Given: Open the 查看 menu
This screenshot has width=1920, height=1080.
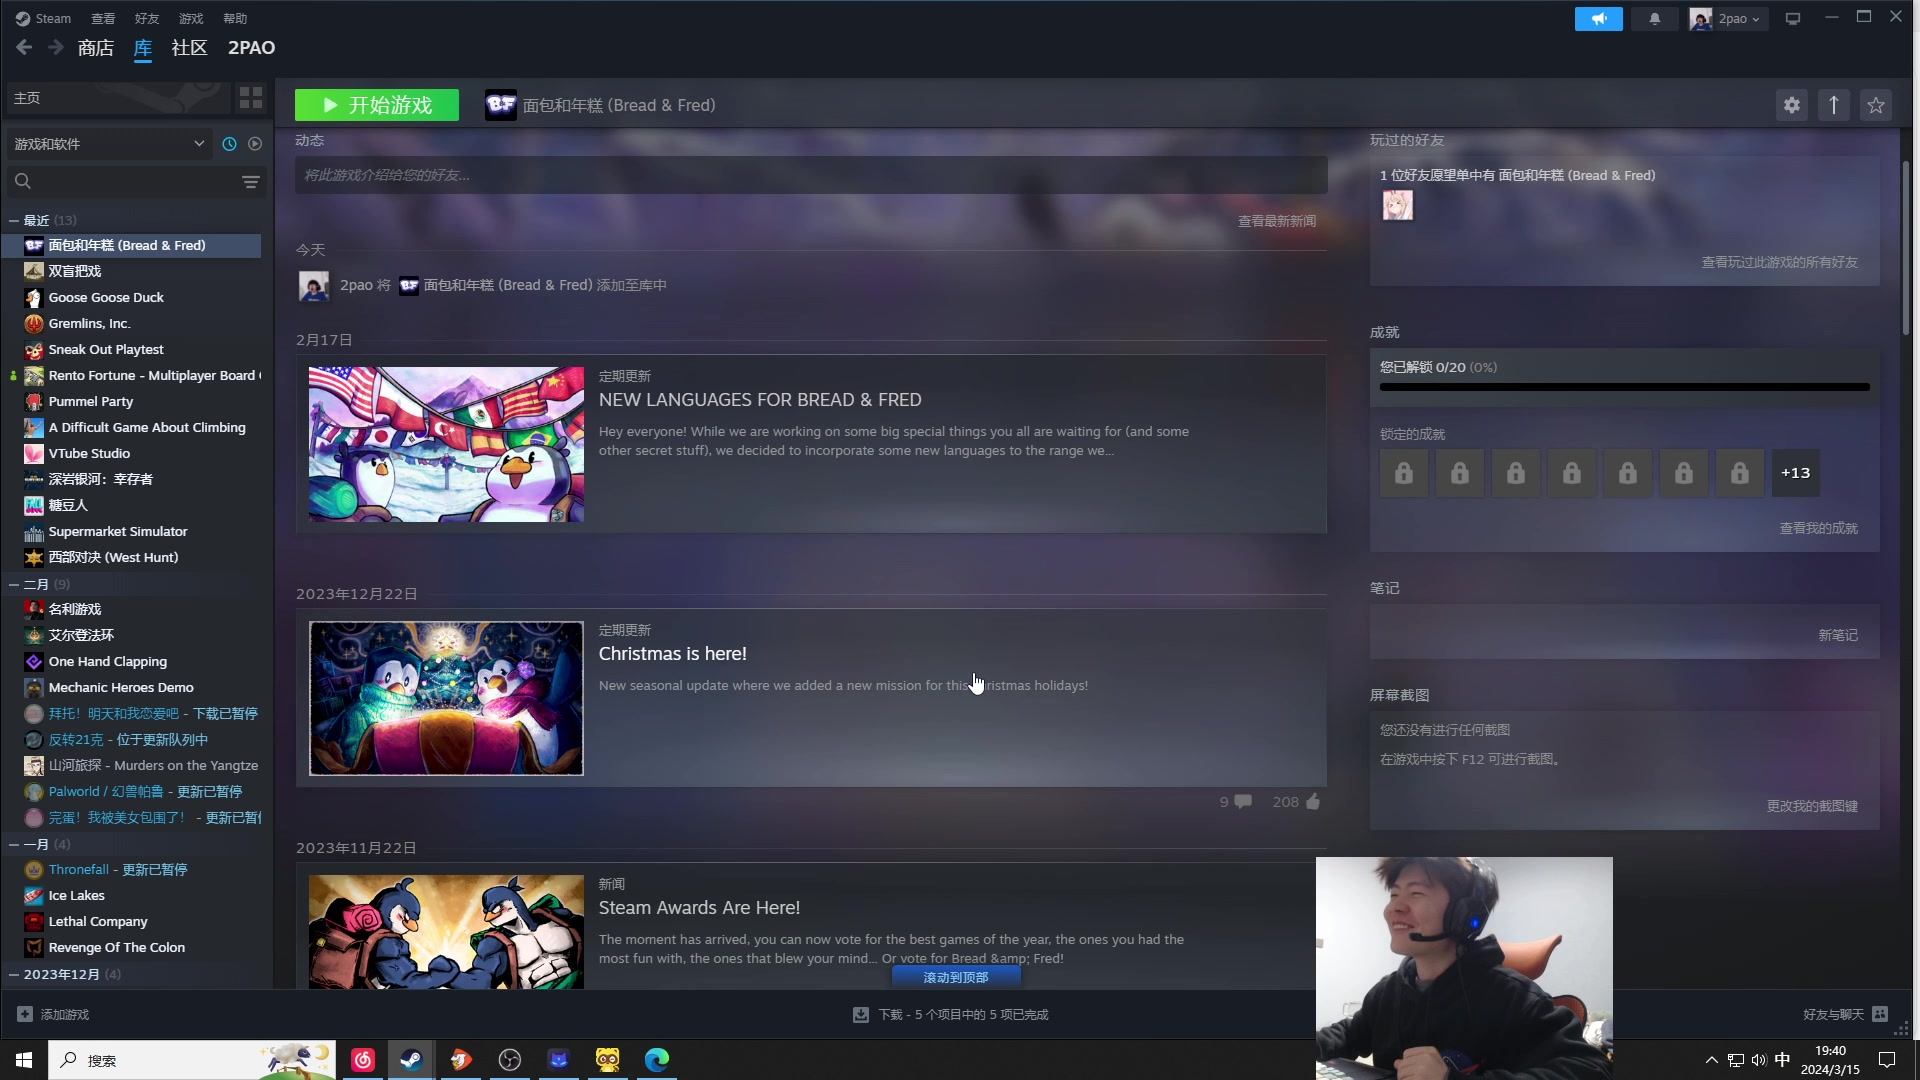Looking at the screenshot, I should 103,18.
